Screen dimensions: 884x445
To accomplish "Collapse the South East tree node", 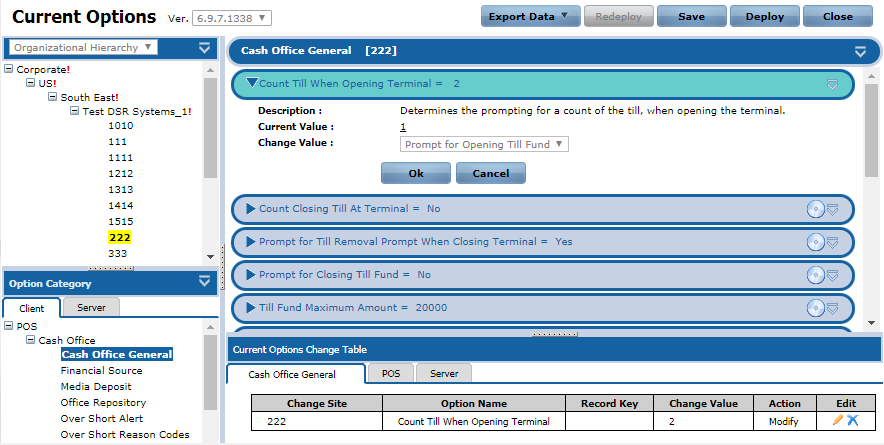I will [52, 97].
